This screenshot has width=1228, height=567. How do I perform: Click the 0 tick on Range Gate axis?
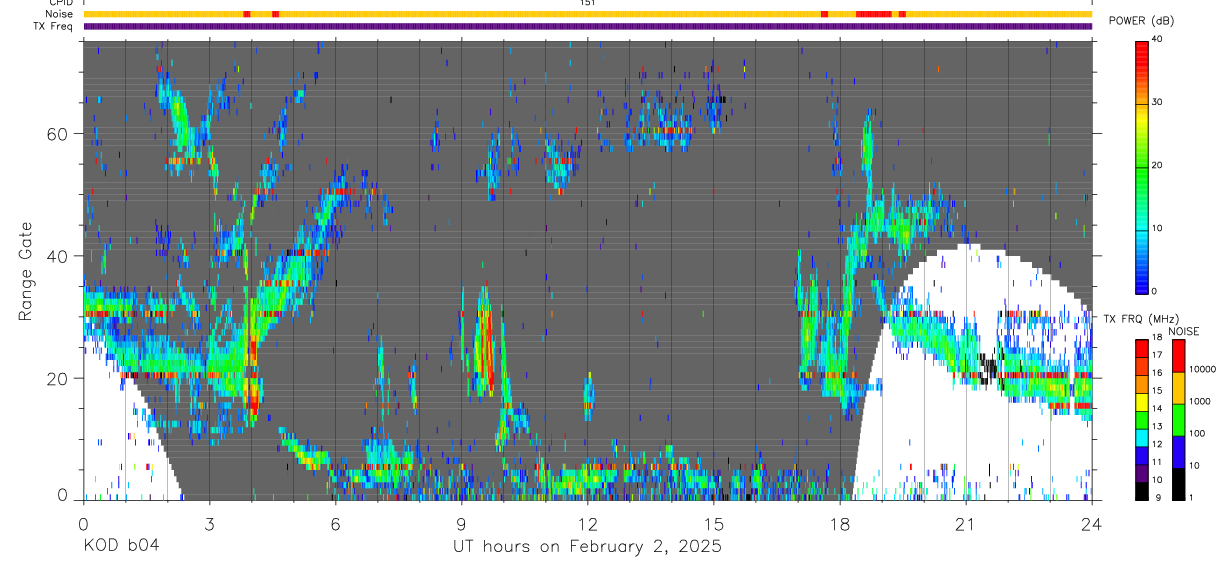tap(62, 495)
